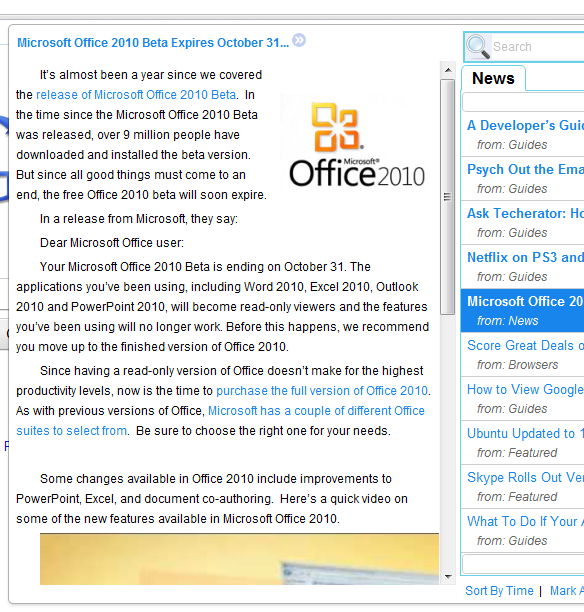Image resolution: width=584 pixels, height=612 pixels.
Task: Open Netflix on PS3 news entry
Action: click(x=523, y=267)
